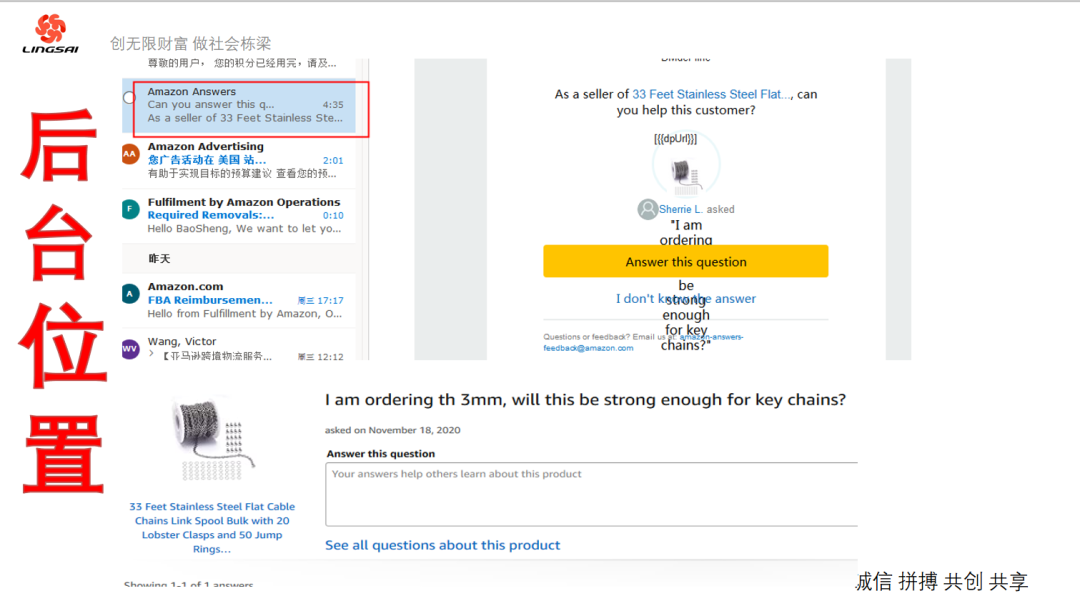1080x606 pixels.
Task: Click the Amazon Advertising orange AA avatar
Action: click(x=130, y=153)
